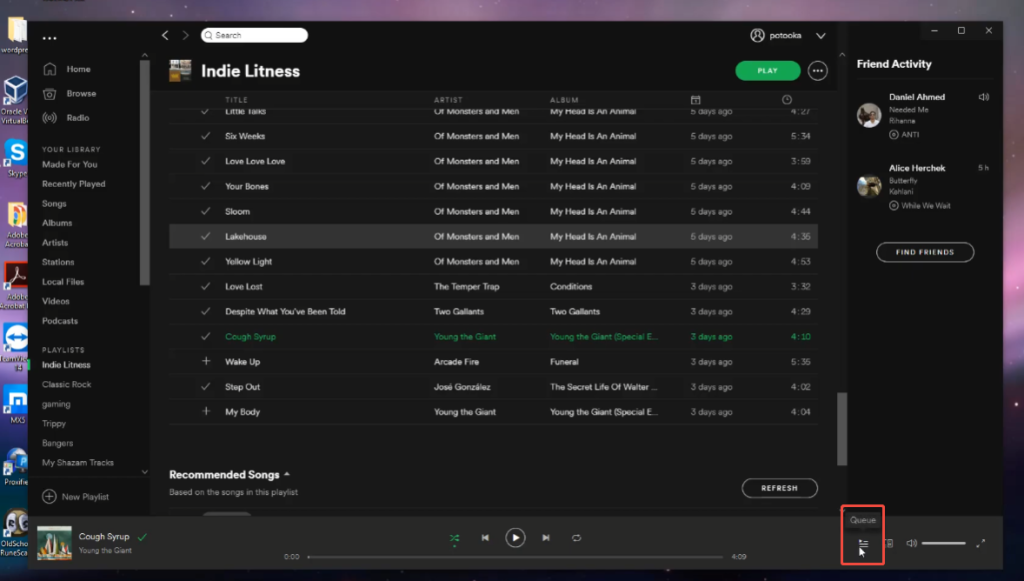The image size is (1024, 581).
Task: Open Local Files
Action: [x=63, y=282]
